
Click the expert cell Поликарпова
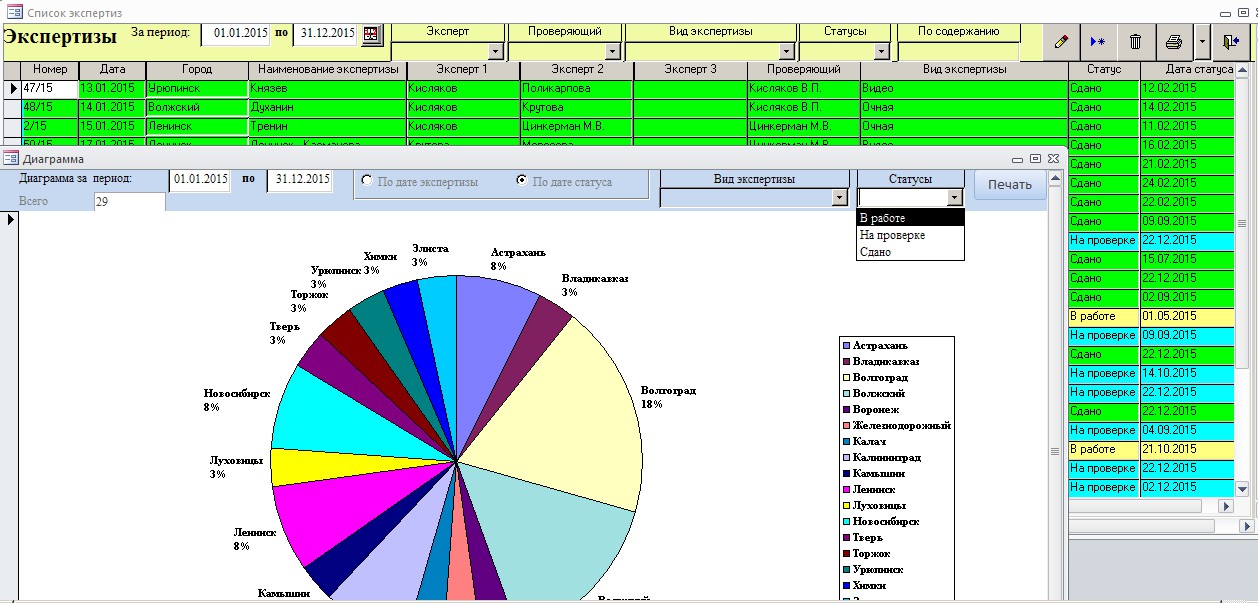coord(576,88)
